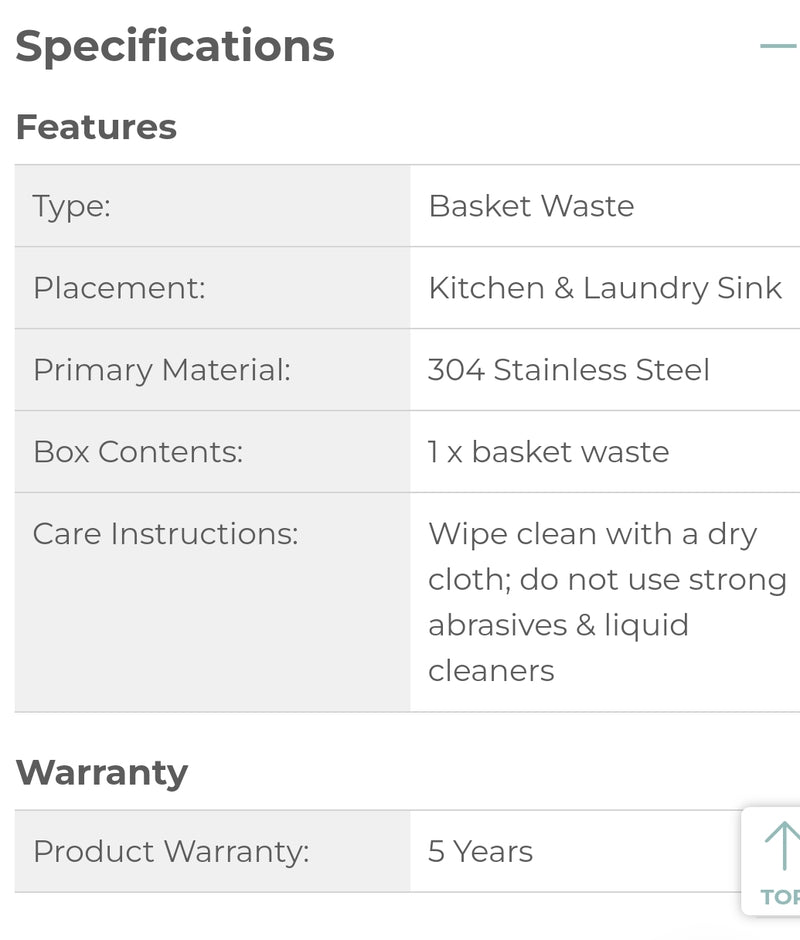Viewport: 800px width, 940px height.
Task: Click the Type: label cell
Action: pos(72,206)
